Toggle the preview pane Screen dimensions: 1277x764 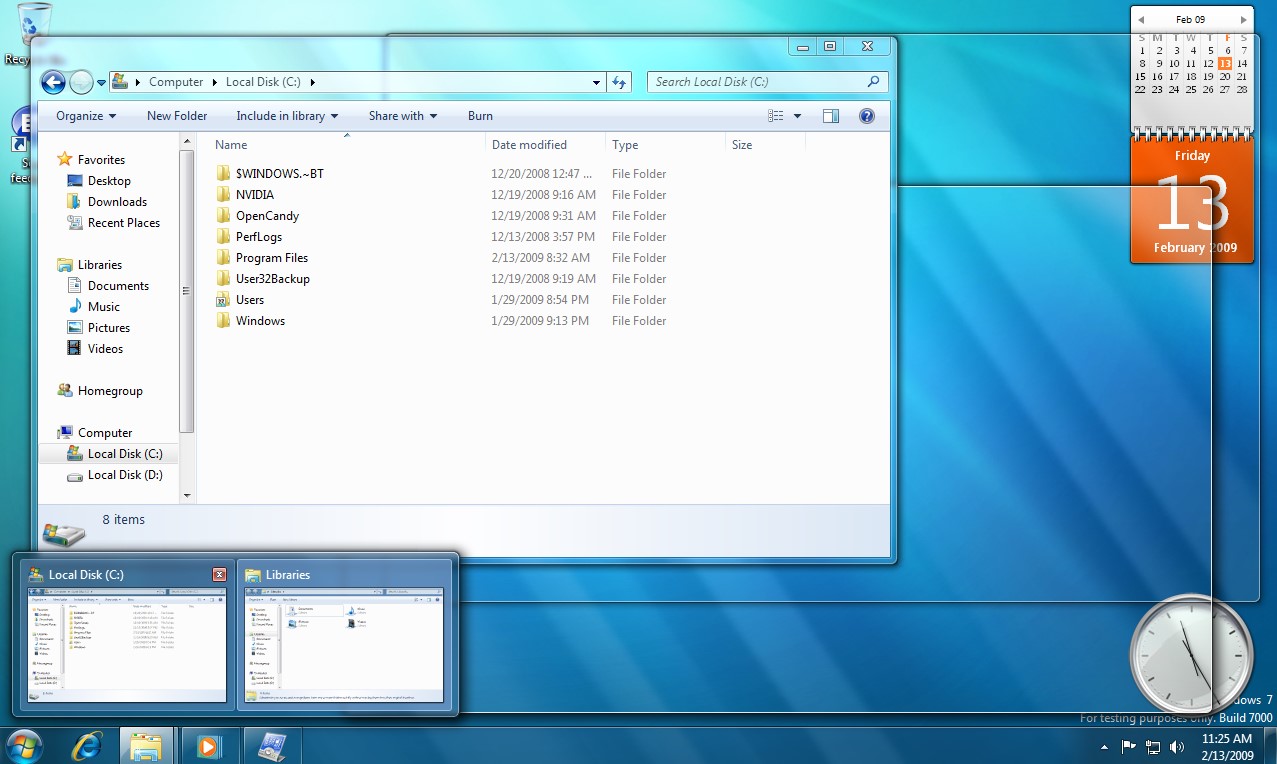[x=831, y=116]
